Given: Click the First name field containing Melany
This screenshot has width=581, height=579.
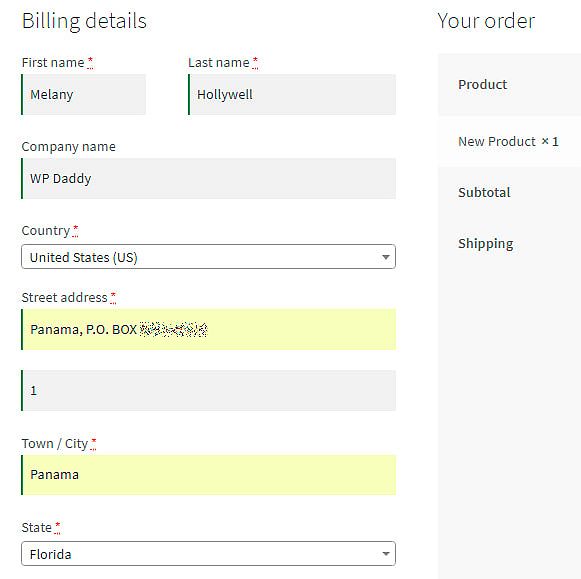Looking at the screenshot, I should (x=84, y=94).
